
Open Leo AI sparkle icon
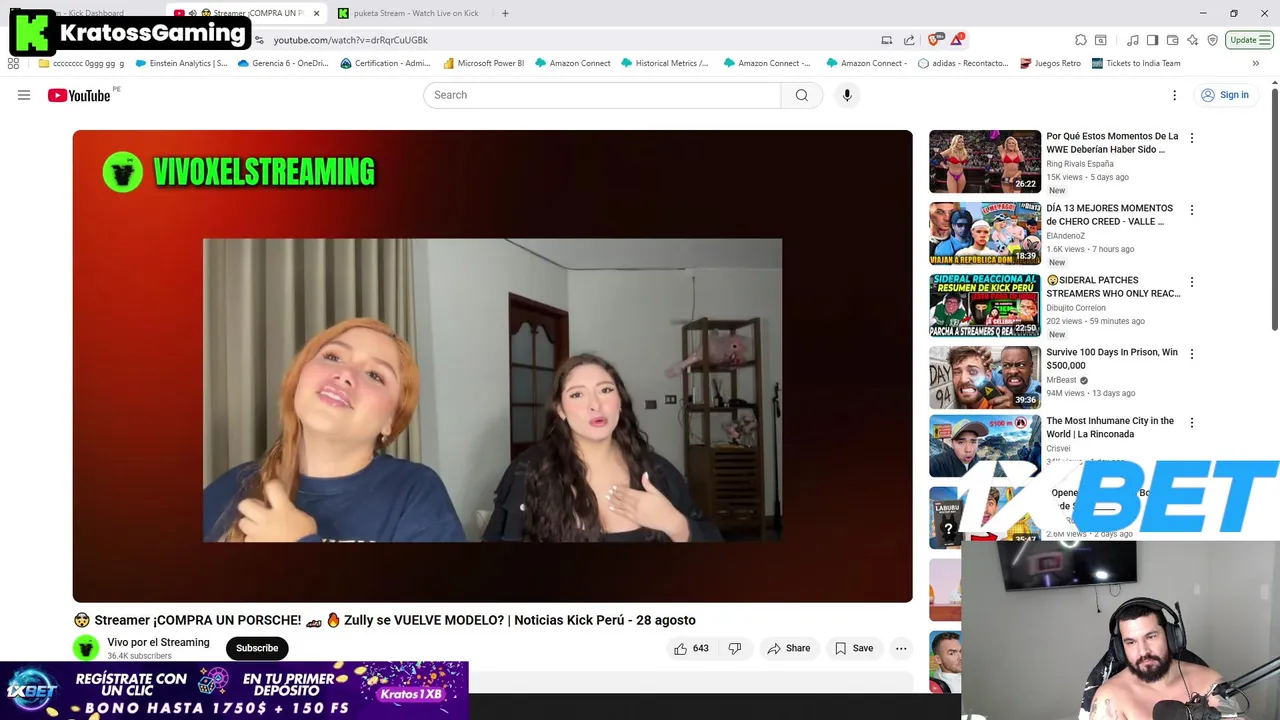tap(1192, 40)
